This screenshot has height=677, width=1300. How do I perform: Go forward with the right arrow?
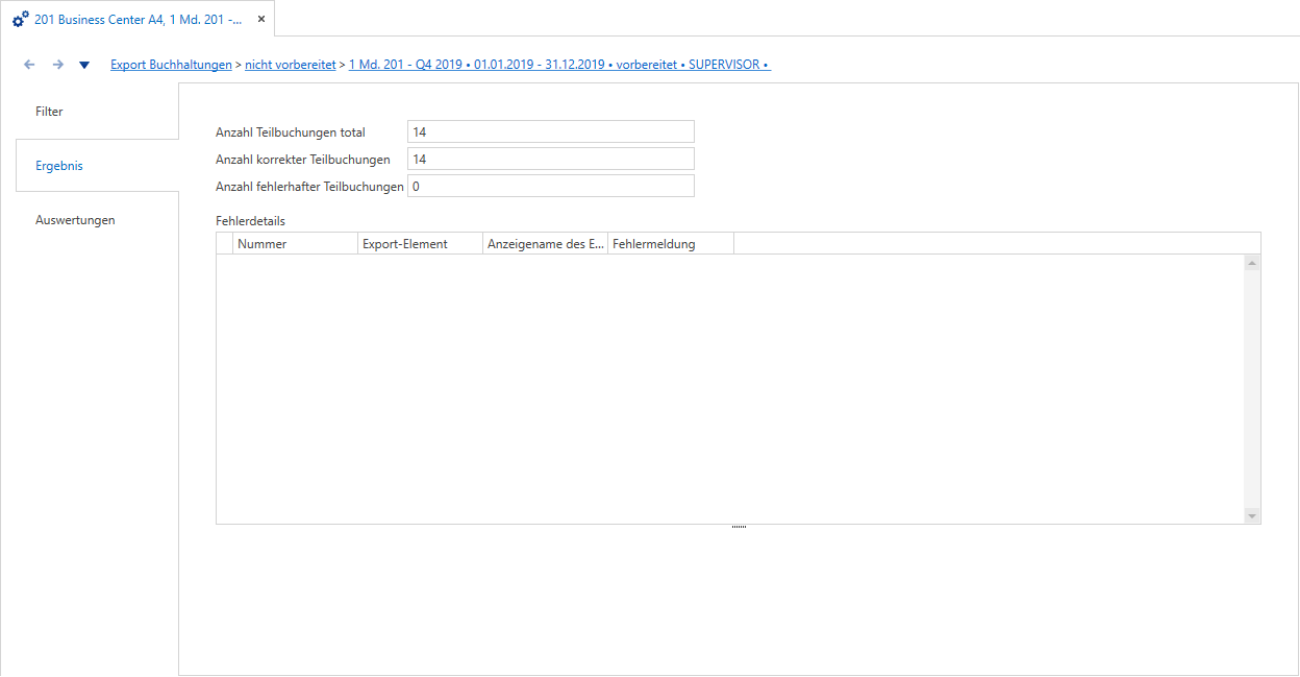pyautogui.click(x=58, y=65)
